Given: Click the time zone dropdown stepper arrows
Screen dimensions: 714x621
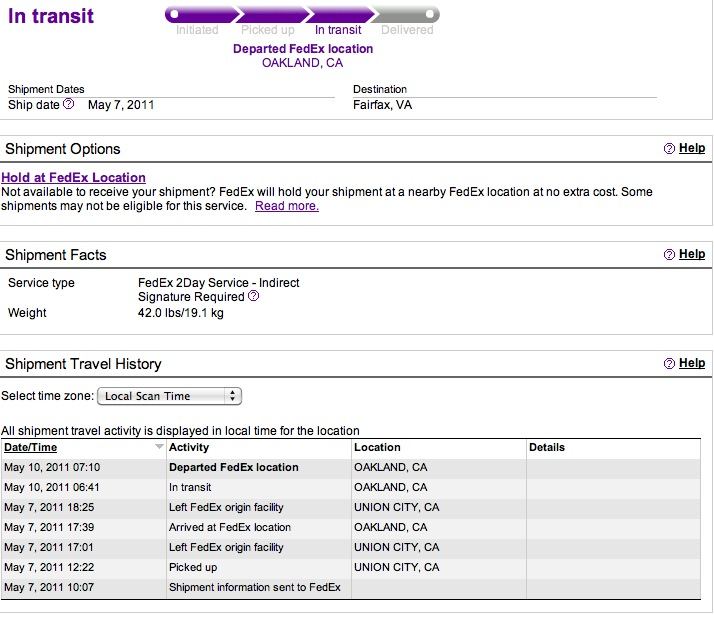Looking at the screenshot, I should 233,396.
